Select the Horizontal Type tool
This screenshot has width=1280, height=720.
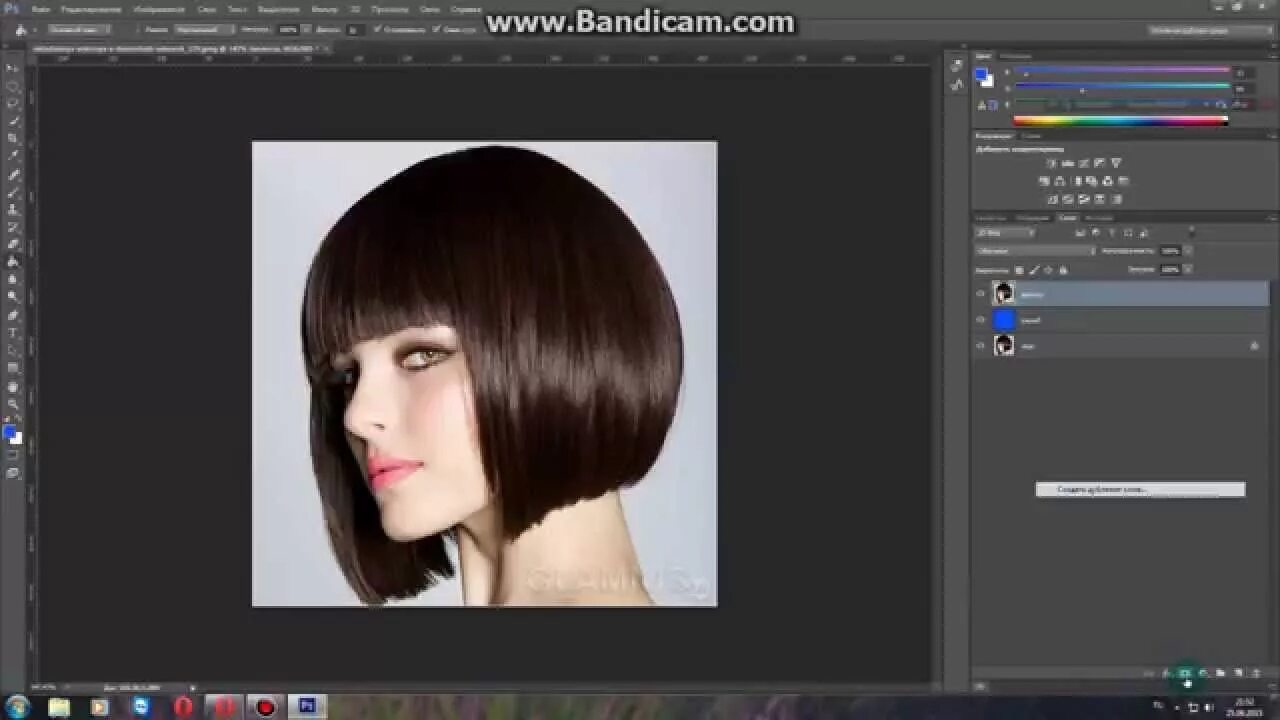pos(13,333)
